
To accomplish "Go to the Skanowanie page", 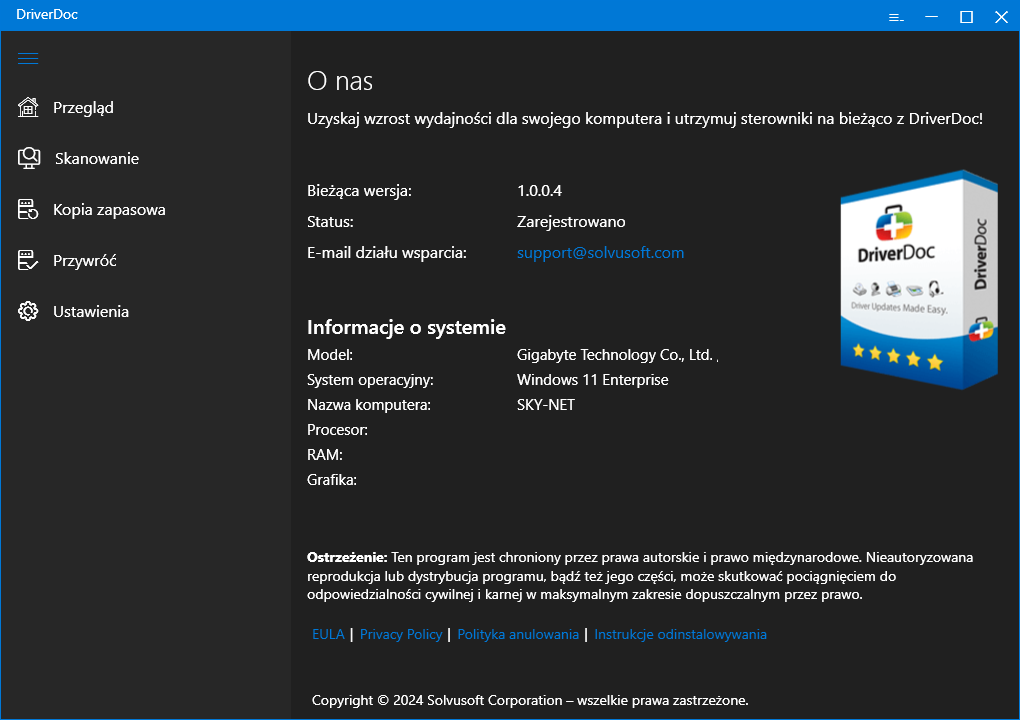I will [x=97, y=158].
